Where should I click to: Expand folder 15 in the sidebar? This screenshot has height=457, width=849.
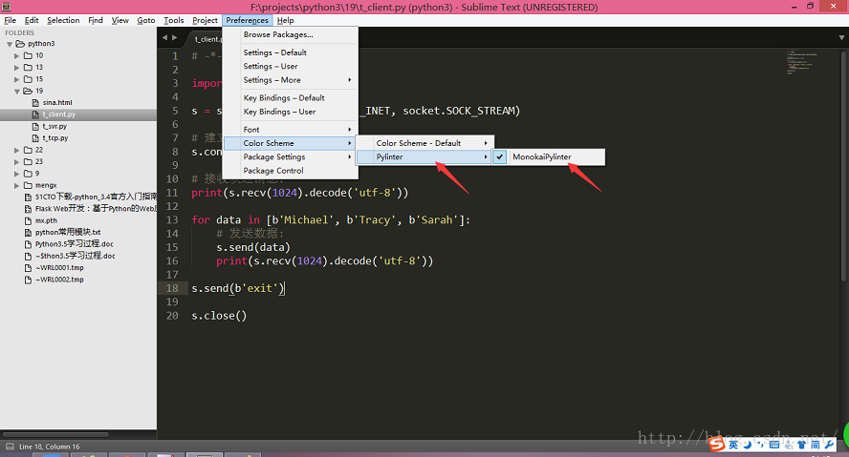click(17, 80)
